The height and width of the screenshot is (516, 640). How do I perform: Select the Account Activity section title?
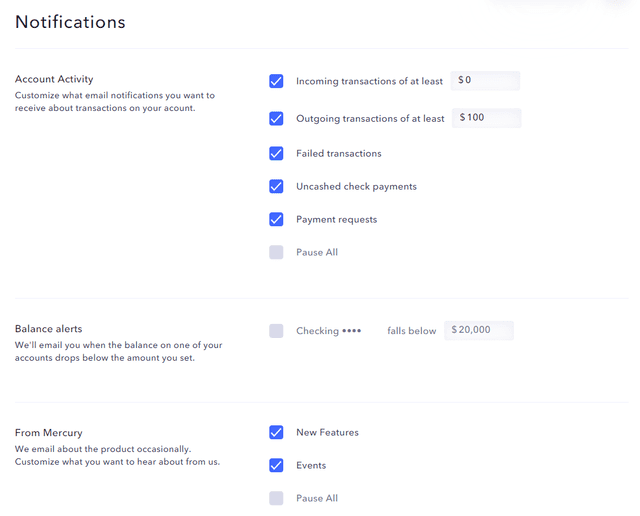click(x=54, y=79)
